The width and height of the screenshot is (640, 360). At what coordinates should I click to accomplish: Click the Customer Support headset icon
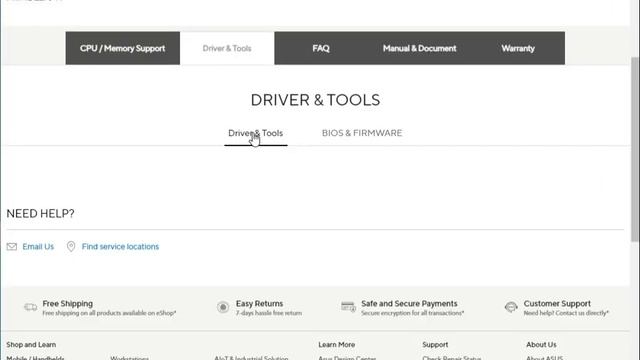tap(511, 307)
